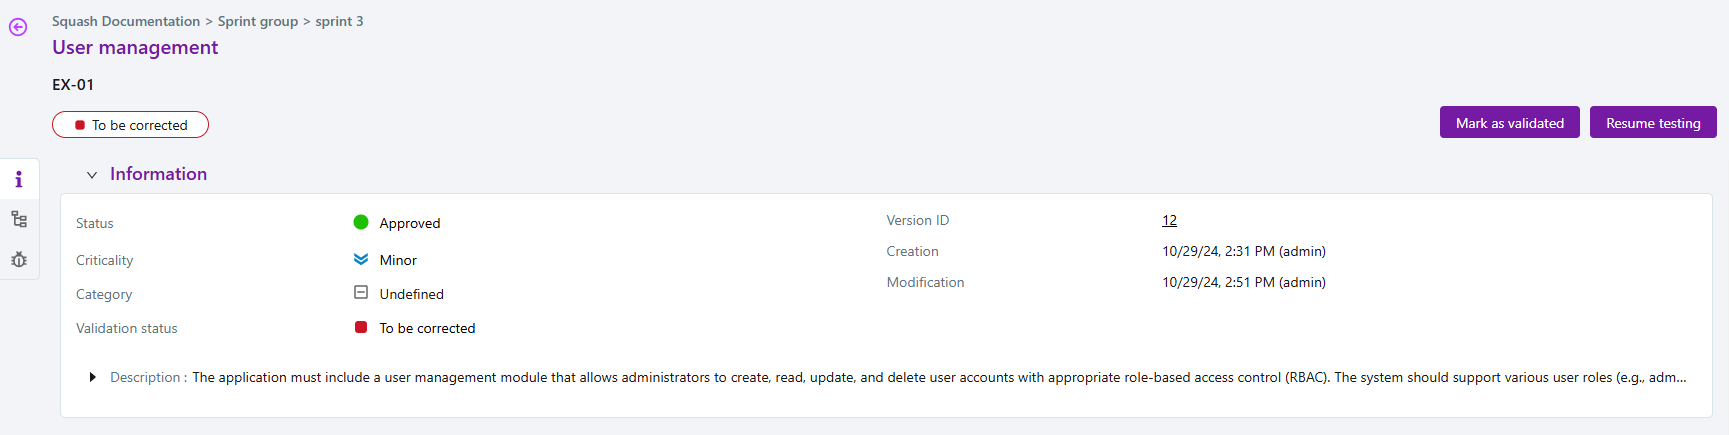1729x435 pixels.
Task: Click the Minor criticality chevron icon
Action: tap(361, 259)
